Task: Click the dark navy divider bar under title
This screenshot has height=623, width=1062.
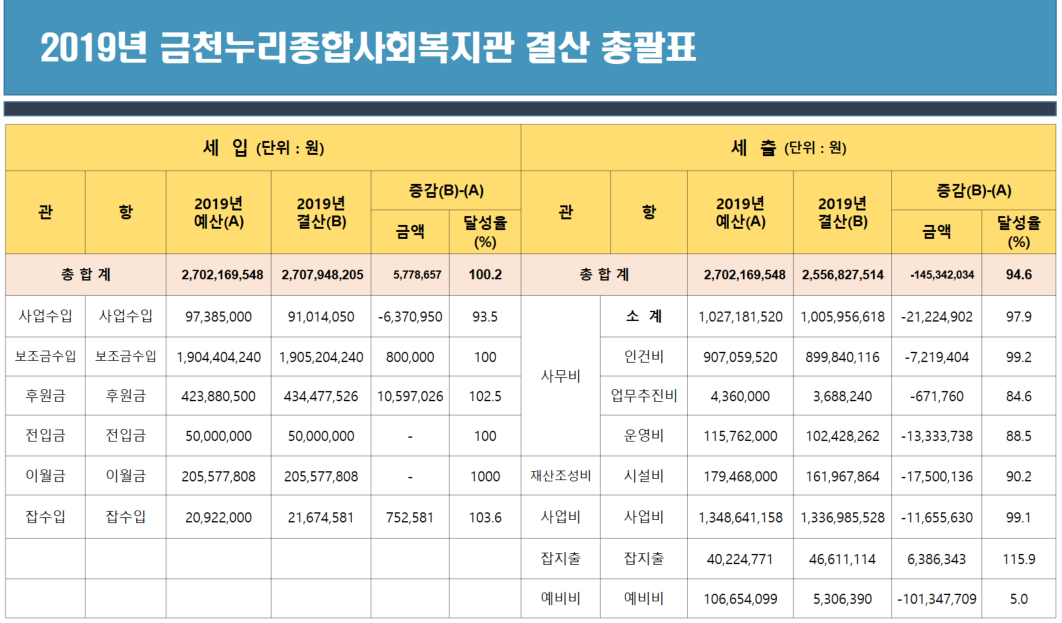Action: [x=530, y=108]
